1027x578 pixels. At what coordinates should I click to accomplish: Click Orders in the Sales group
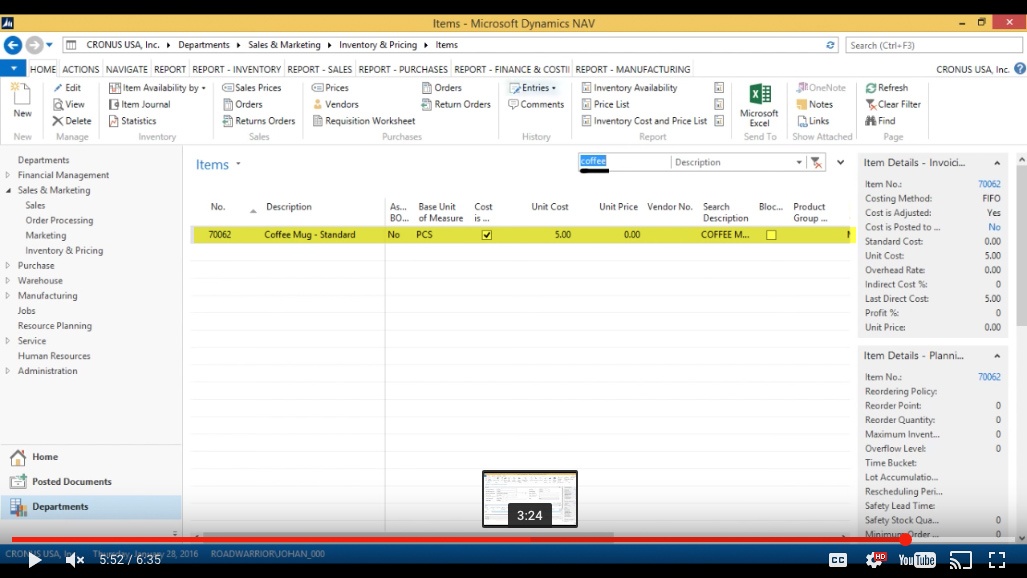(x=242, y=104)
